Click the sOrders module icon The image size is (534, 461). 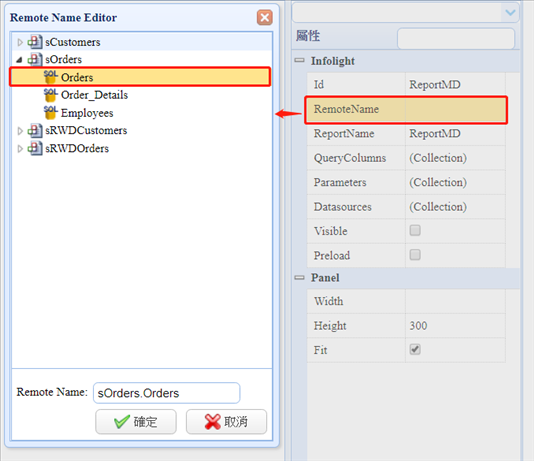point(35,59)
